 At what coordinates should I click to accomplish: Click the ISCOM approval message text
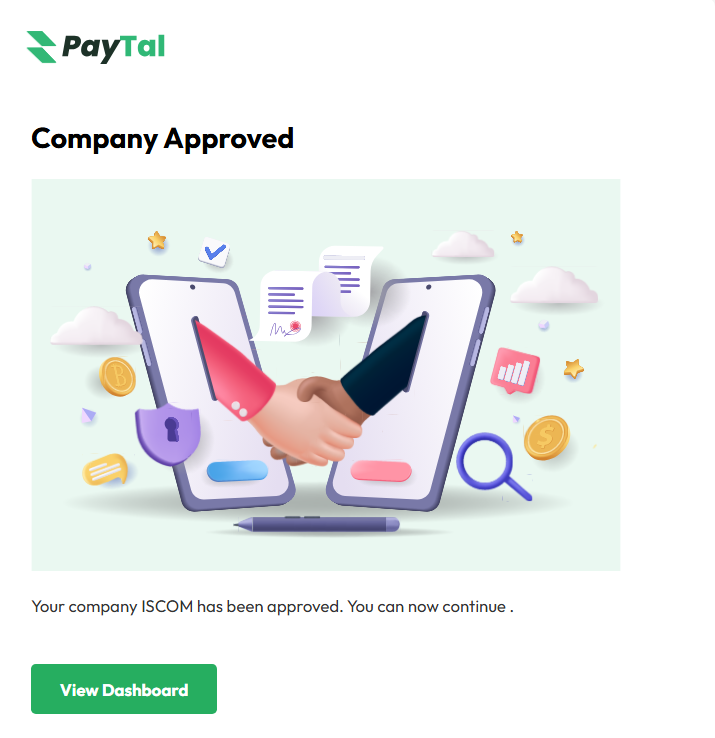(x=272, y=607)
